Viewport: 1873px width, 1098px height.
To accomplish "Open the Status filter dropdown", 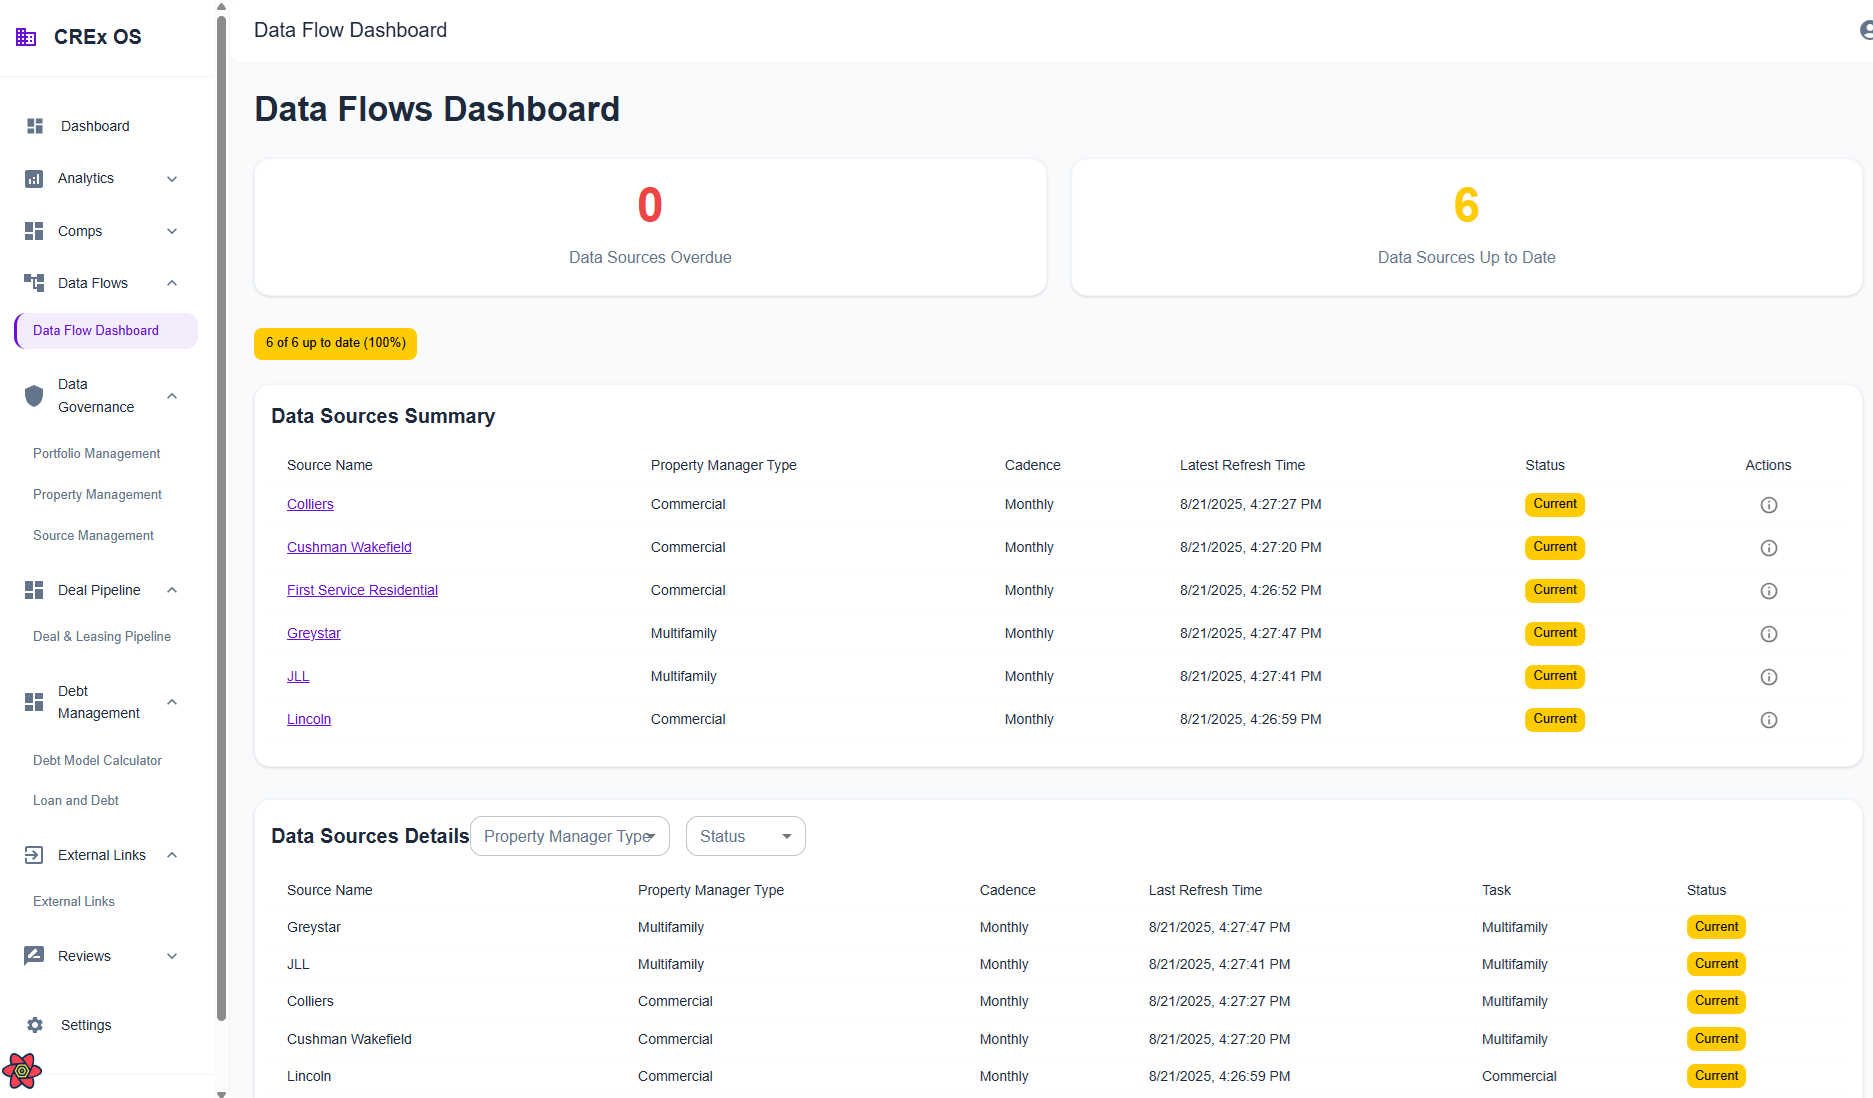I will [x=745, y=836].
